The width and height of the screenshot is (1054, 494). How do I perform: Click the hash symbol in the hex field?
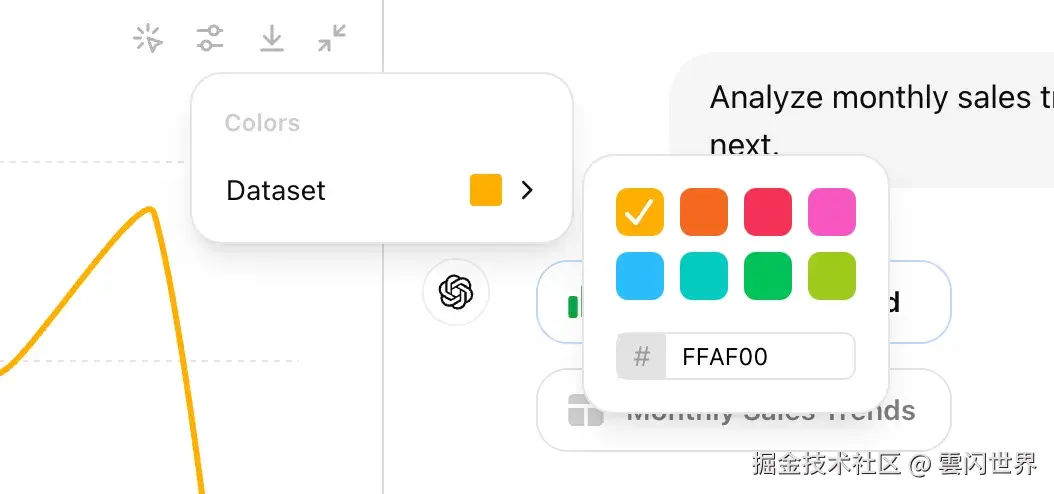point(642,357)
